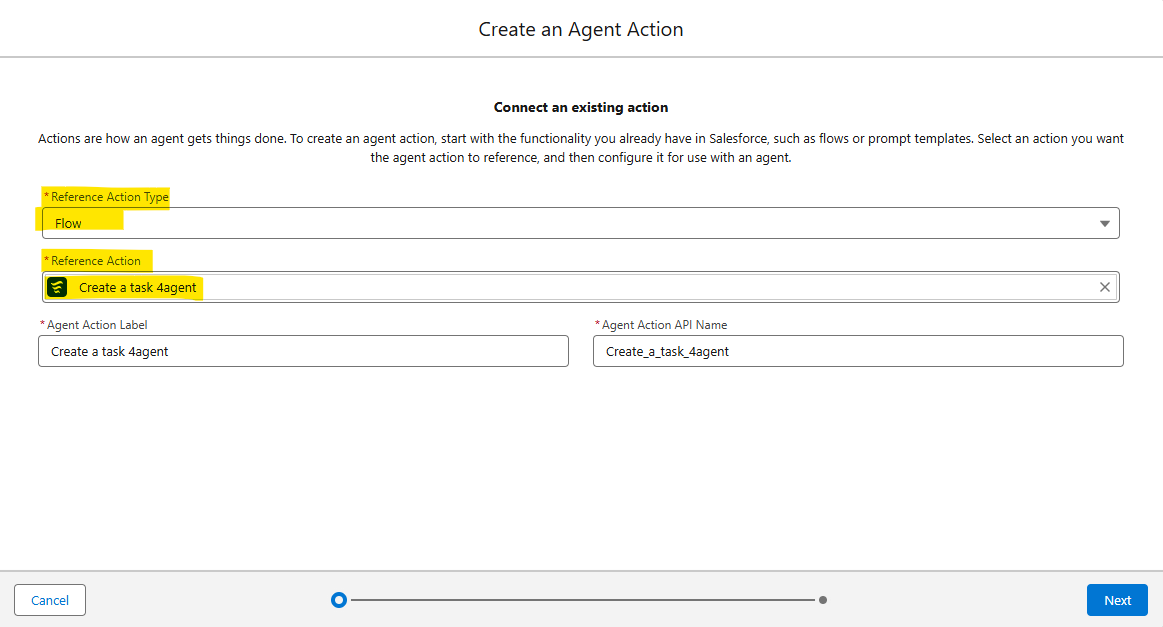This screenshot has width=1163, height=627.
Task: Click the final step dot in progress indicator
Action: (822, 600)
